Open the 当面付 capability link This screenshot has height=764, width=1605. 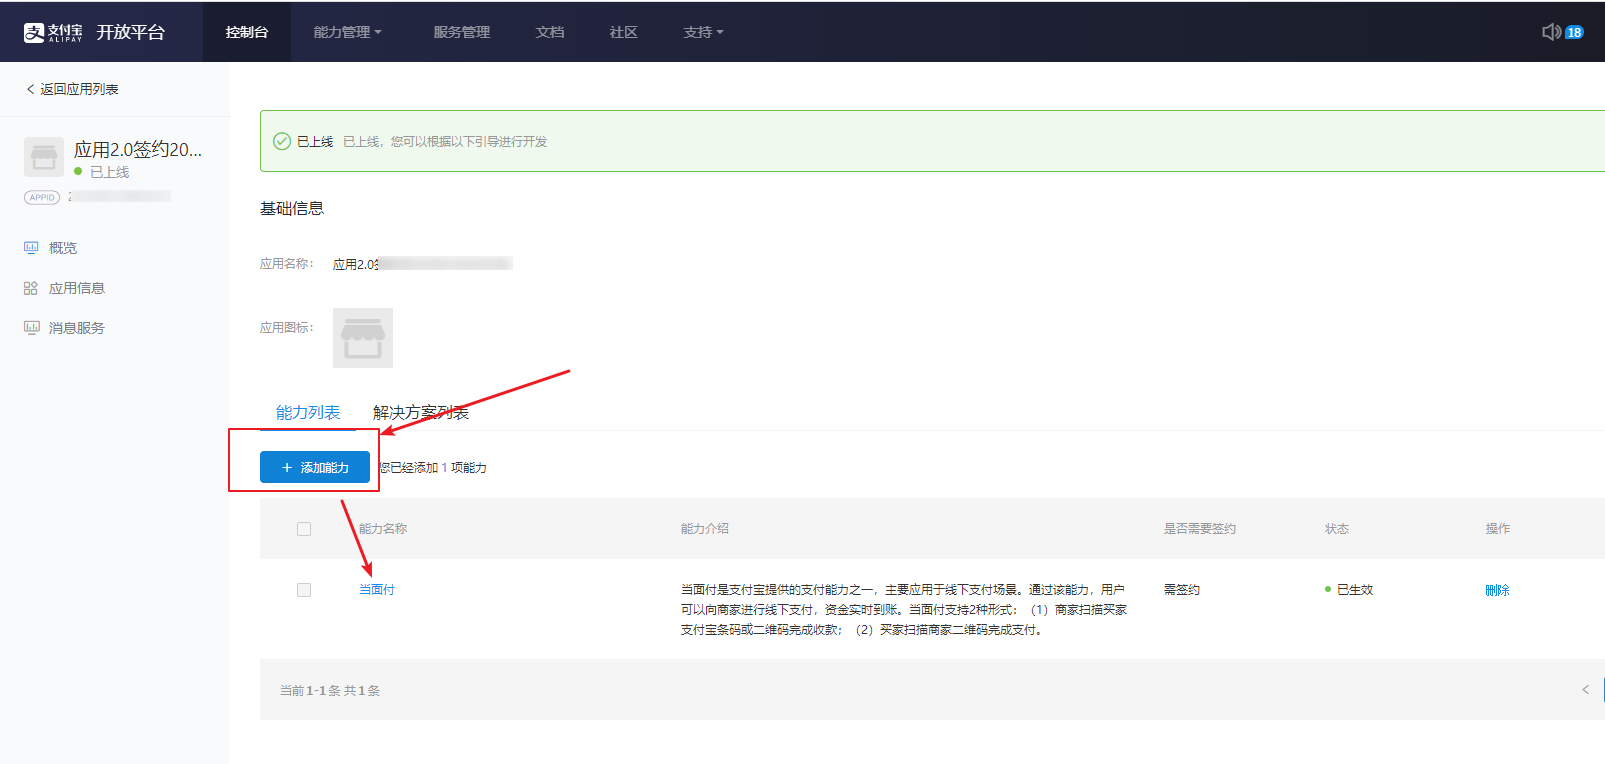click(x=377, y=590)
